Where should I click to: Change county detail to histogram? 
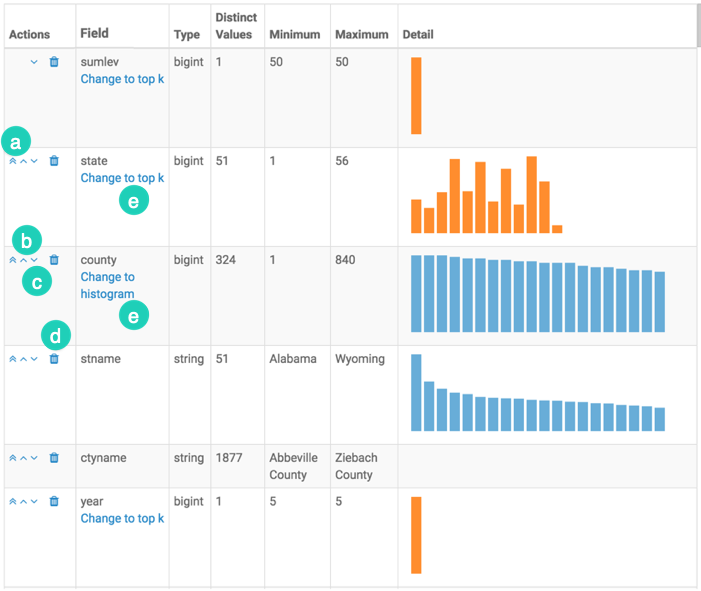107,286
